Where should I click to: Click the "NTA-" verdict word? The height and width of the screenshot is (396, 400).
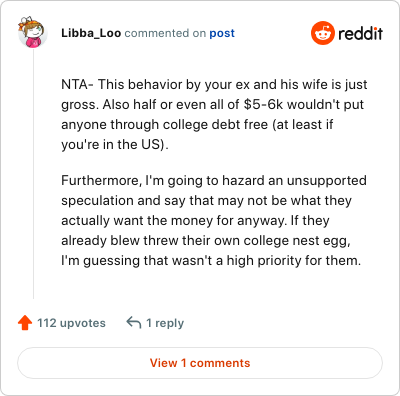(77, 84)
